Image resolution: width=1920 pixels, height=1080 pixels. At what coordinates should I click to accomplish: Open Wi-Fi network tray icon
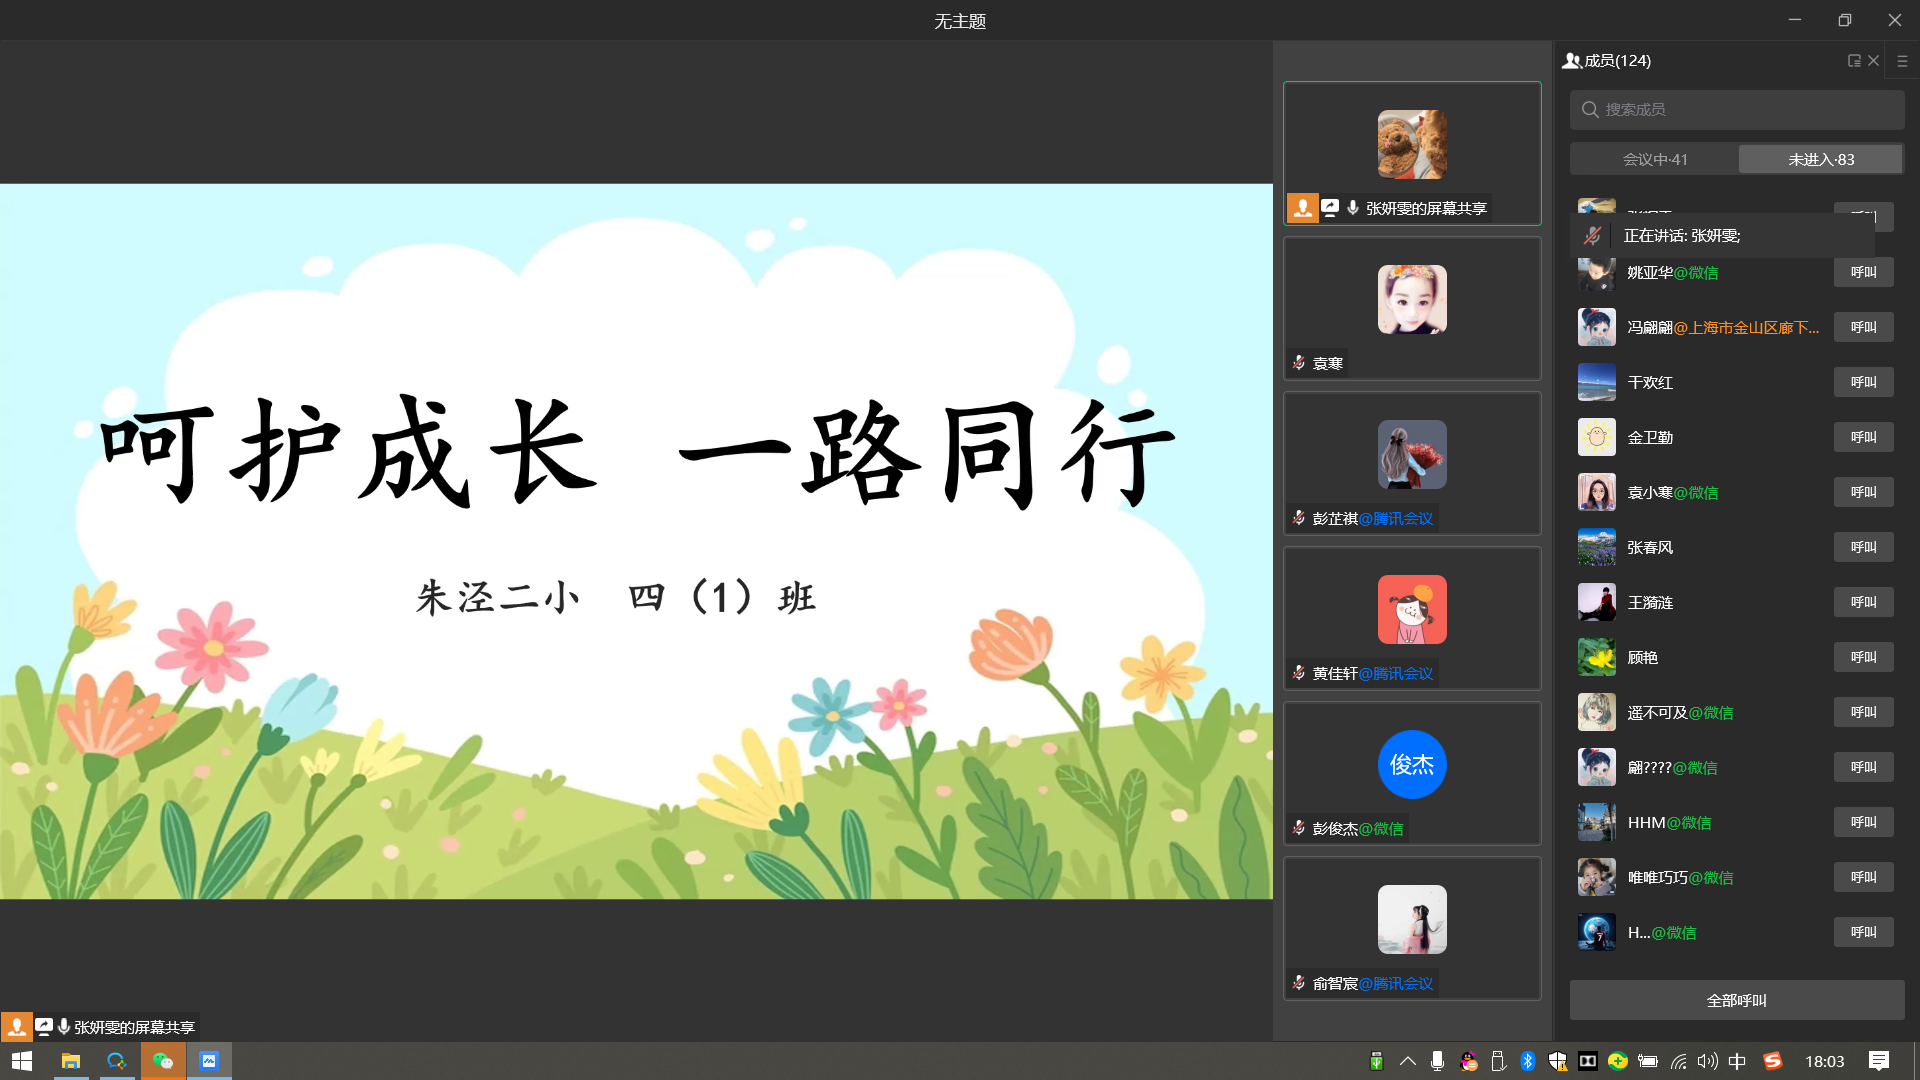point(1678,1061)
